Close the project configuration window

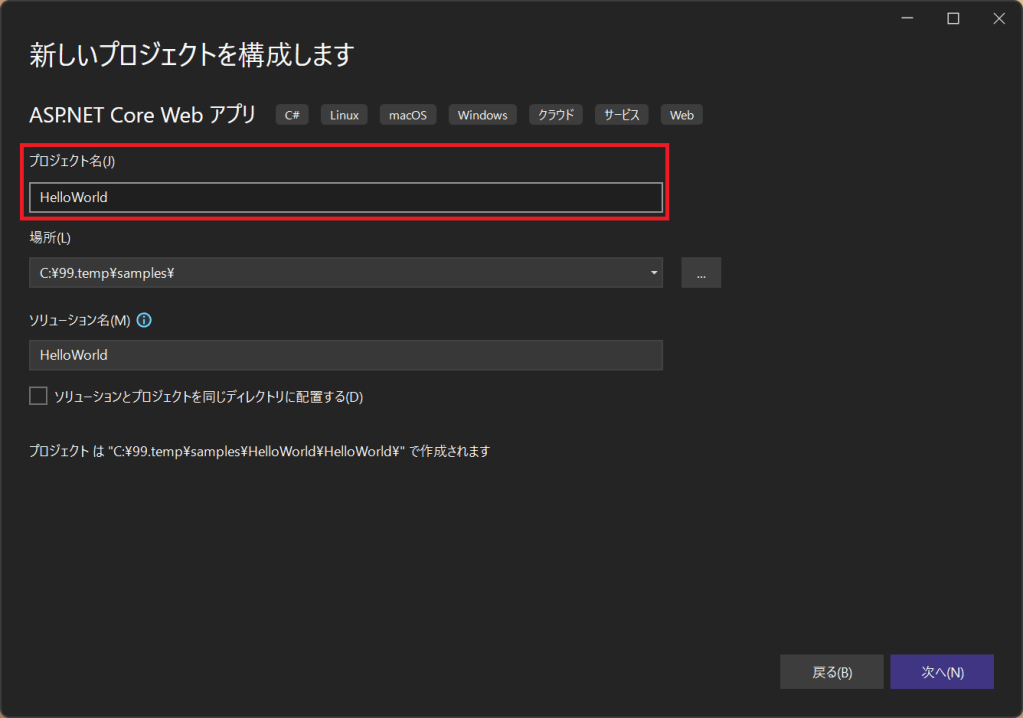(x=997, y=18)
